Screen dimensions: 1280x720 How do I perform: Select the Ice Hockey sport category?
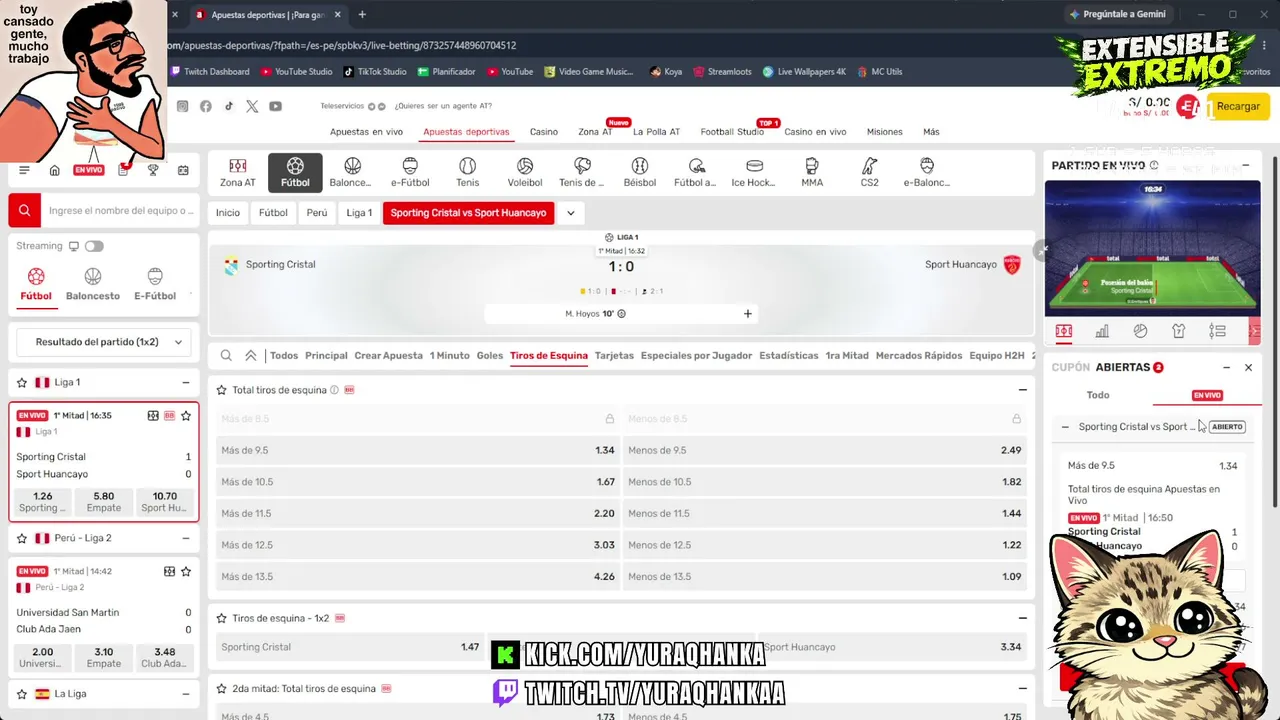[x=754, y=172]
